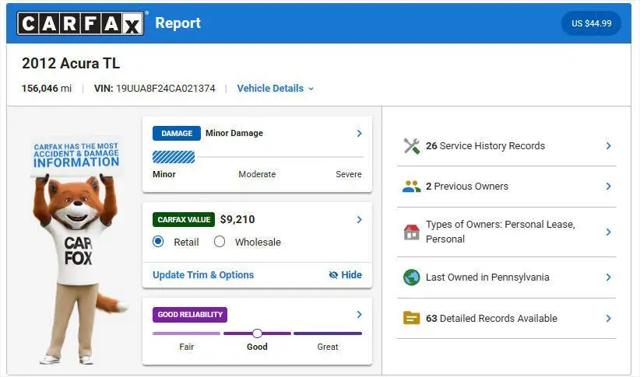The image size is (640, 377).
Task: Click the US $44.99 price button
Action: (x=591, y=23)
